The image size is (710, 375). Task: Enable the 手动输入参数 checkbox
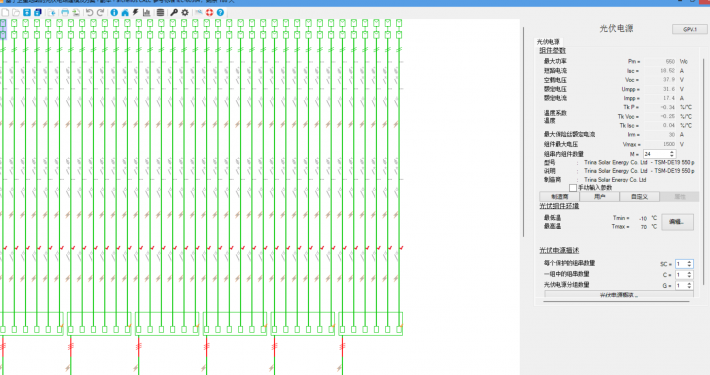tap(573, 188)
